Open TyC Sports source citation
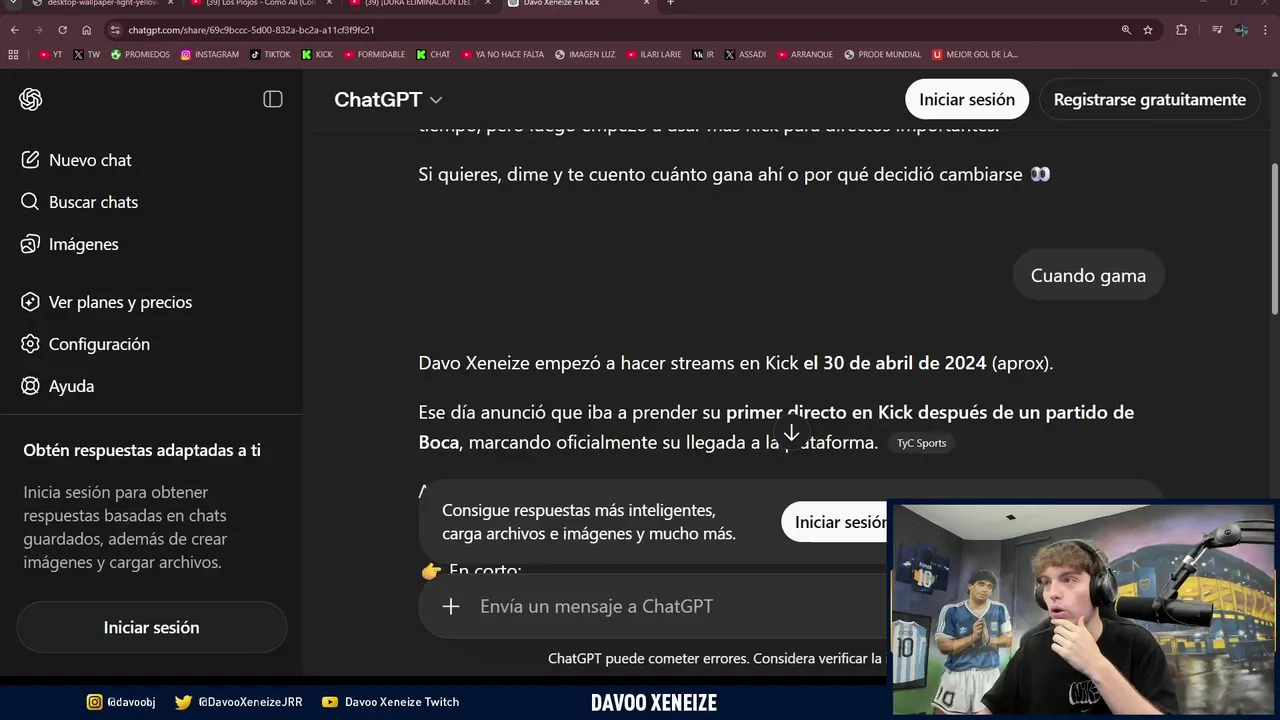 921,443
